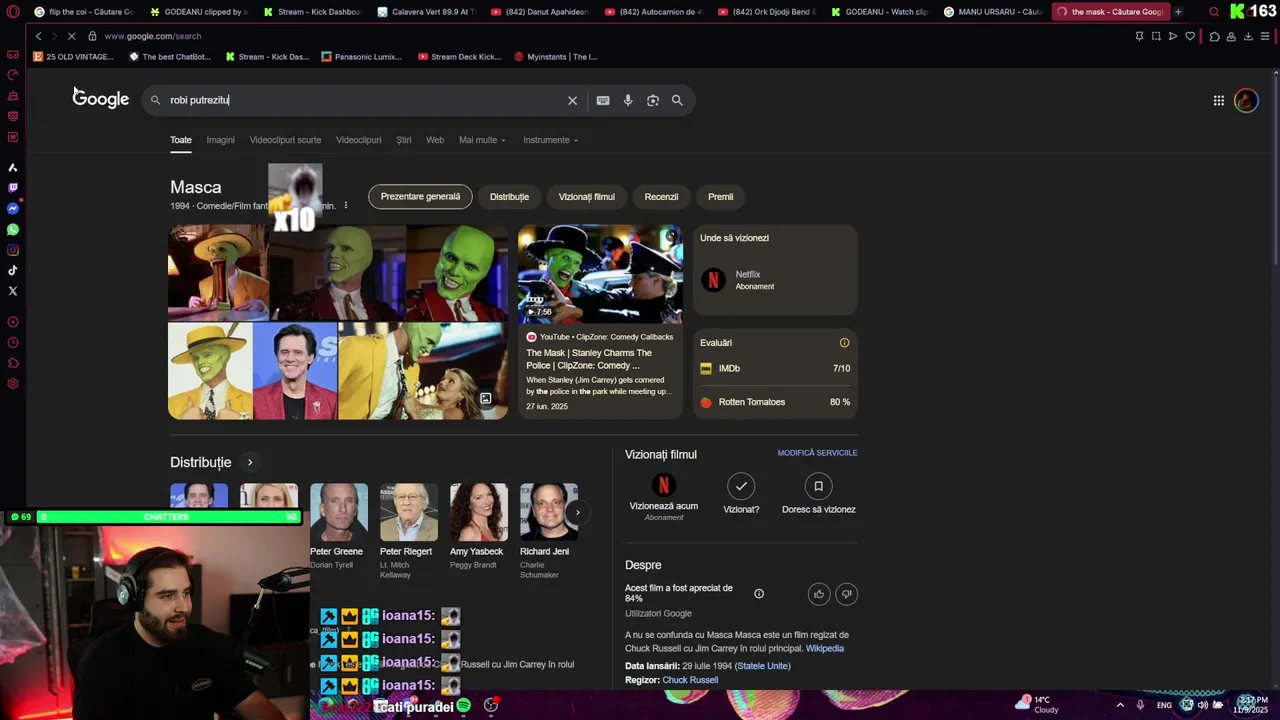Open sidebar settings gear icon
The image size is (1280, 720).
pos(12,384)
